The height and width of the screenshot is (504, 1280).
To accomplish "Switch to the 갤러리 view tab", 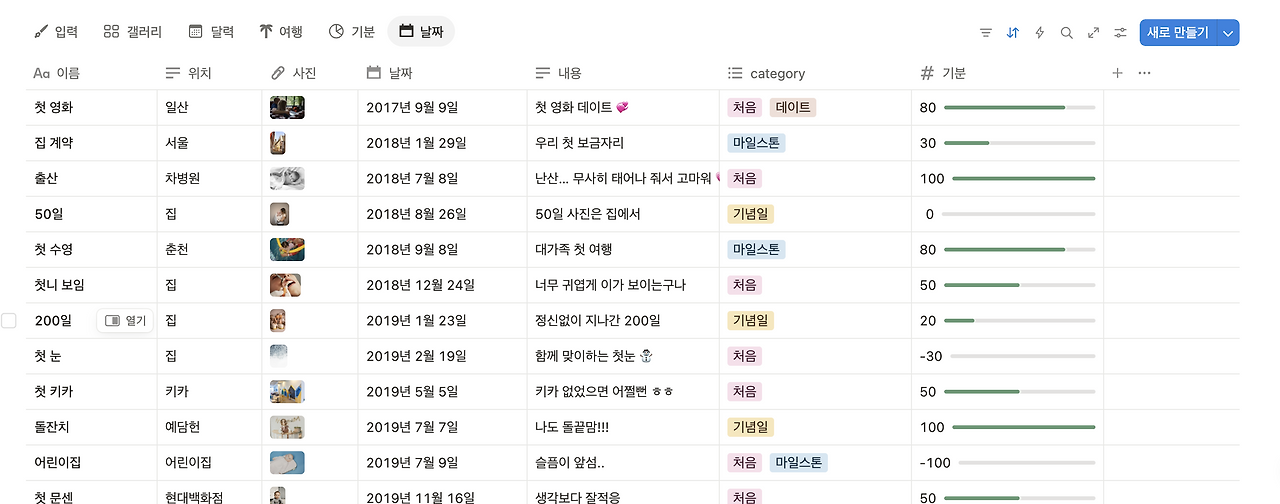I will (133, 32).
